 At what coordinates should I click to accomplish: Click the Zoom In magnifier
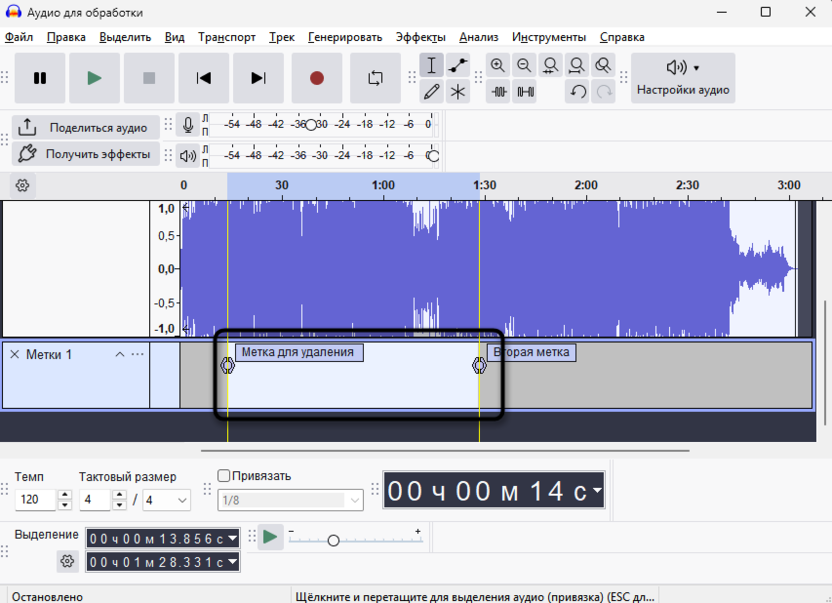coord(498,66)
